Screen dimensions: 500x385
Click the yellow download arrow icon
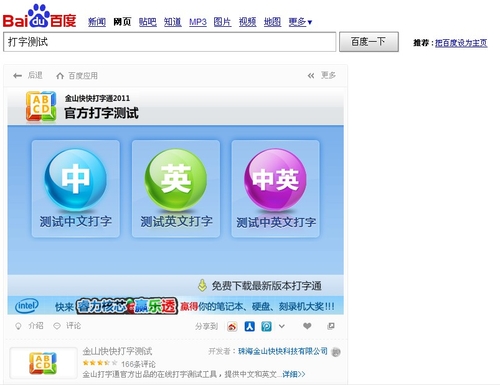tap(202, 285)
